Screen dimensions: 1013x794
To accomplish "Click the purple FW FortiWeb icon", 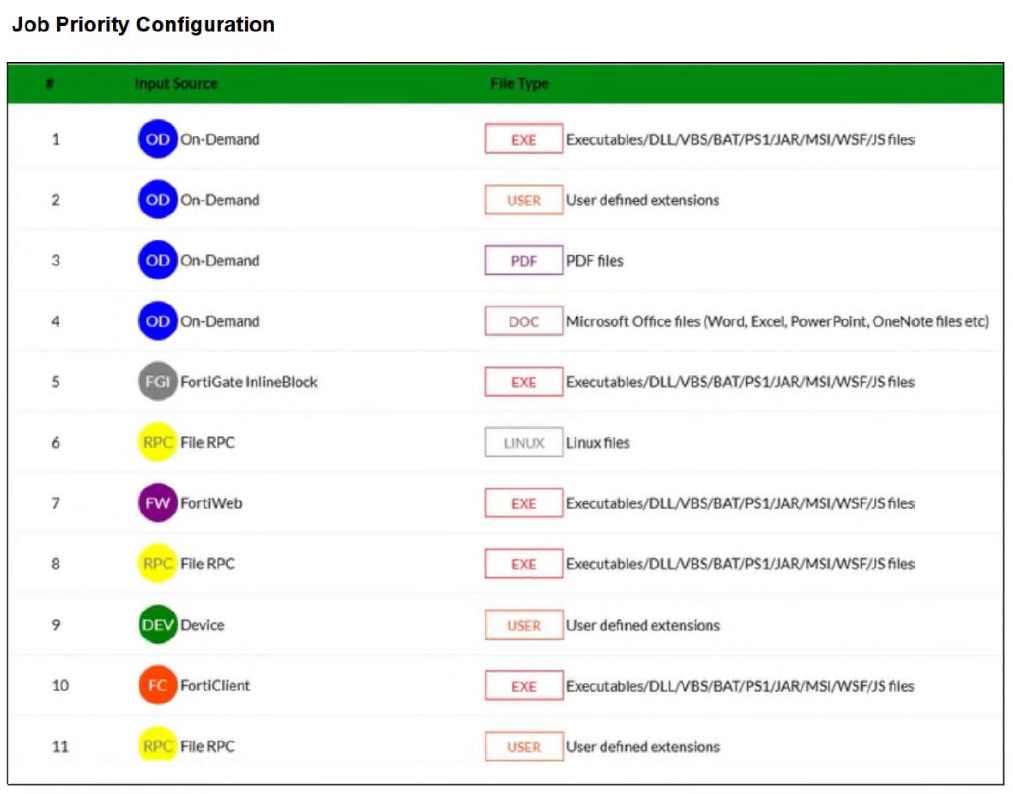I will [157, 503].
